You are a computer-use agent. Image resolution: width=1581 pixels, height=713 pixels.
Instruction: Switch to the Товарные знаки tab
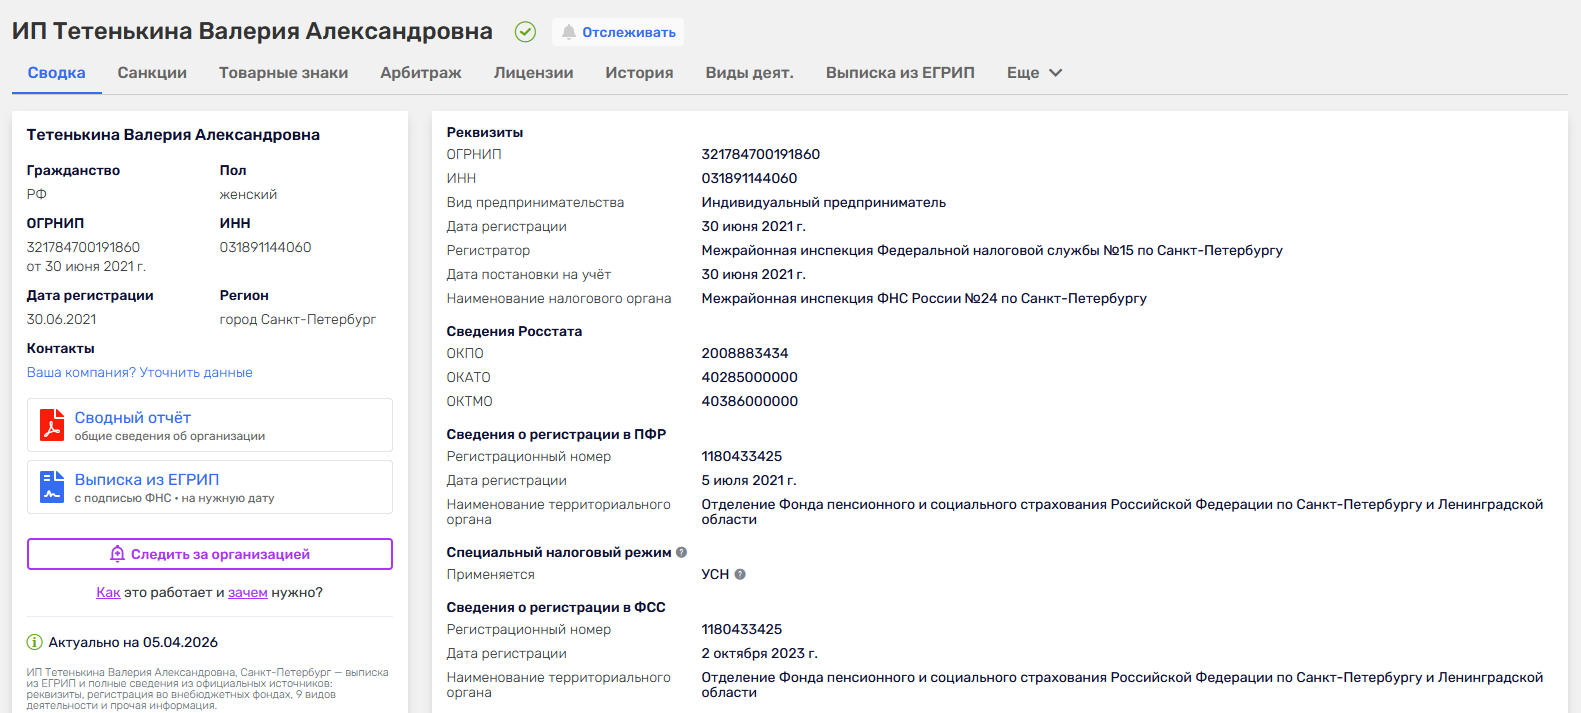[284, 73]
